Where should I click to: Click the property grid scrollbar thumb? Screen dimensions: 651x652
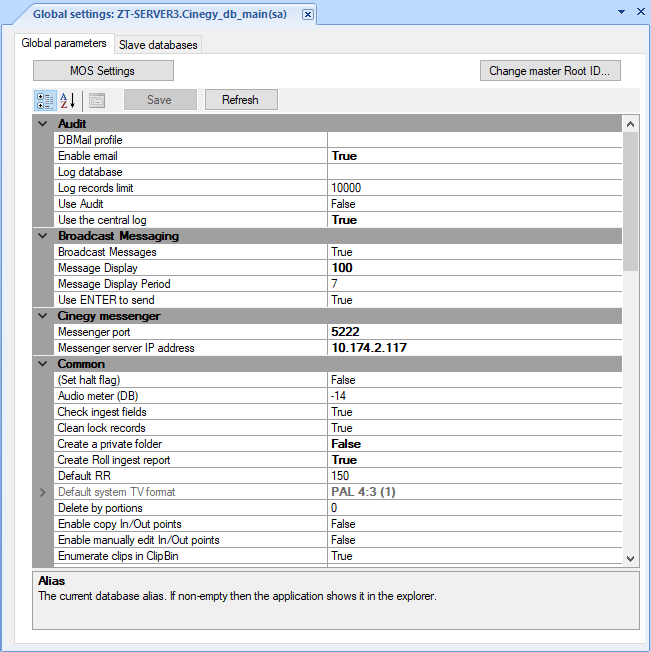pos(630,202)
